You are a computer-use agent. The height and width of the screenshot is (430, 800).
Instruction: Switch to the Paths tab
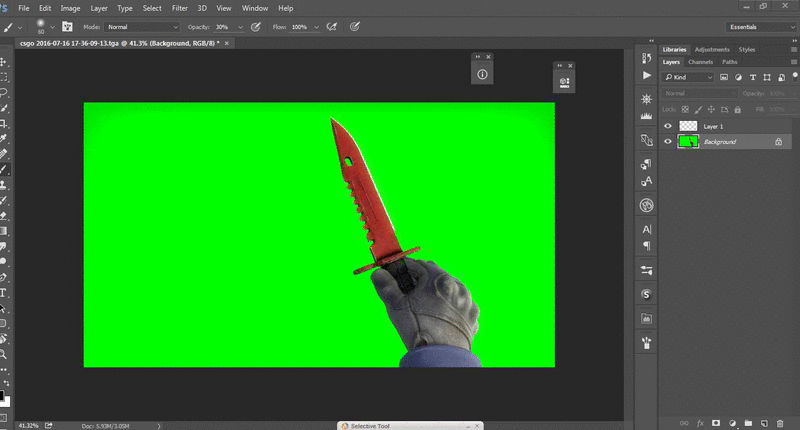[730, 62]
